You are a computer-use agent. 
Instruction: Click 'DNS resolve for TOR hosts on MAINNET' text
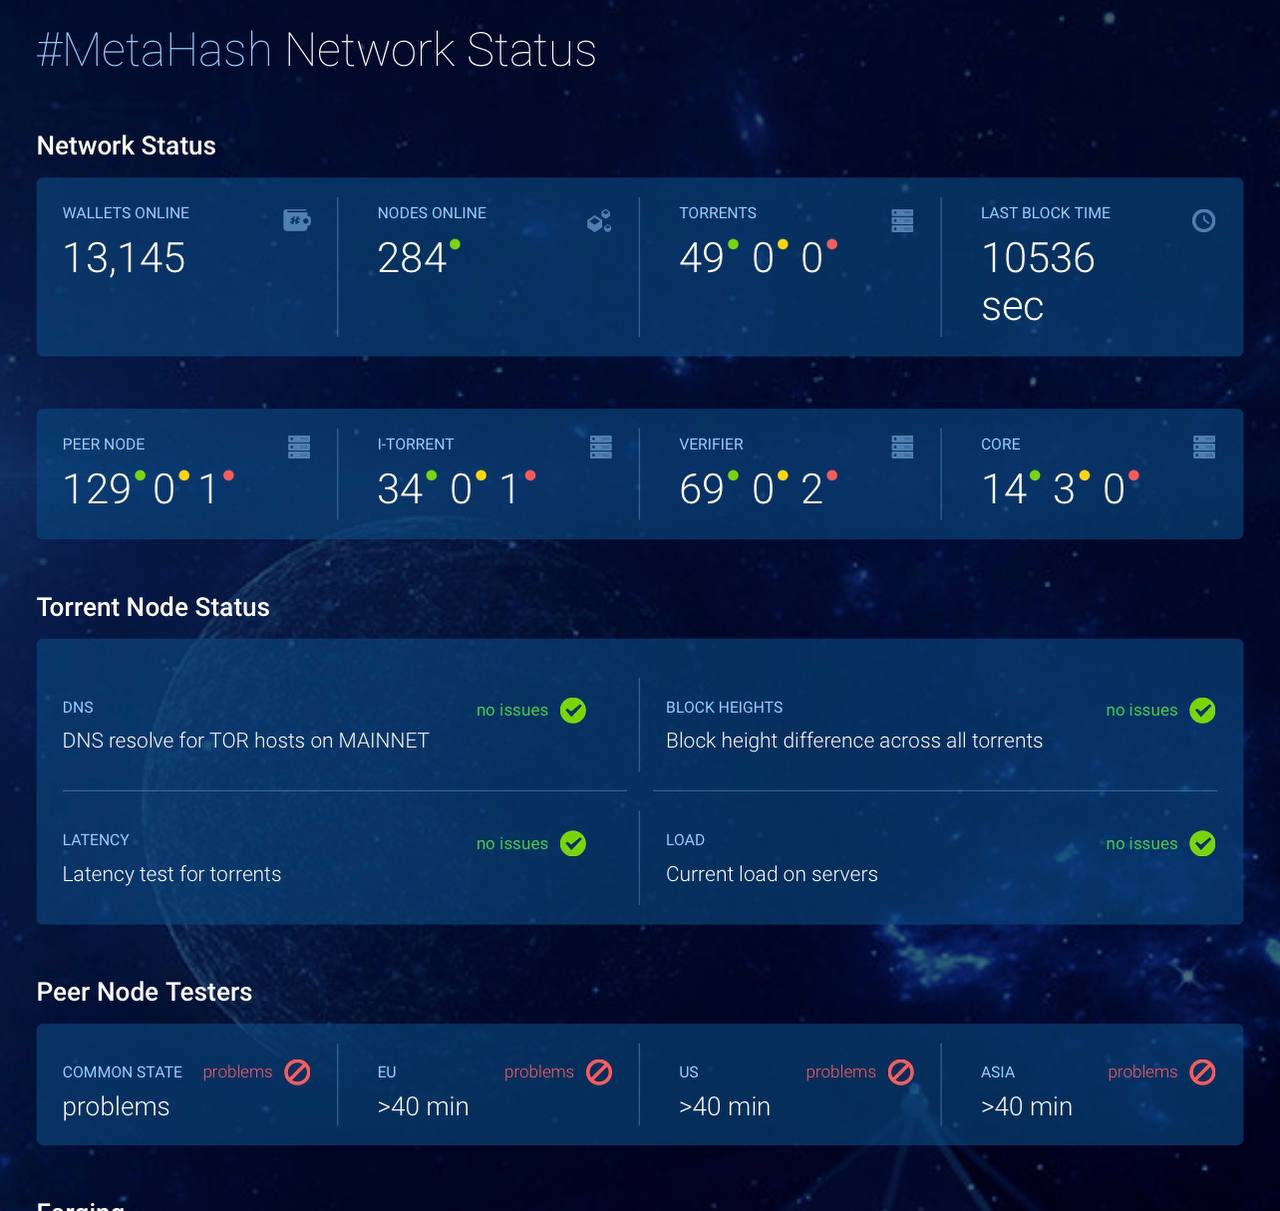tap(246, 741)
